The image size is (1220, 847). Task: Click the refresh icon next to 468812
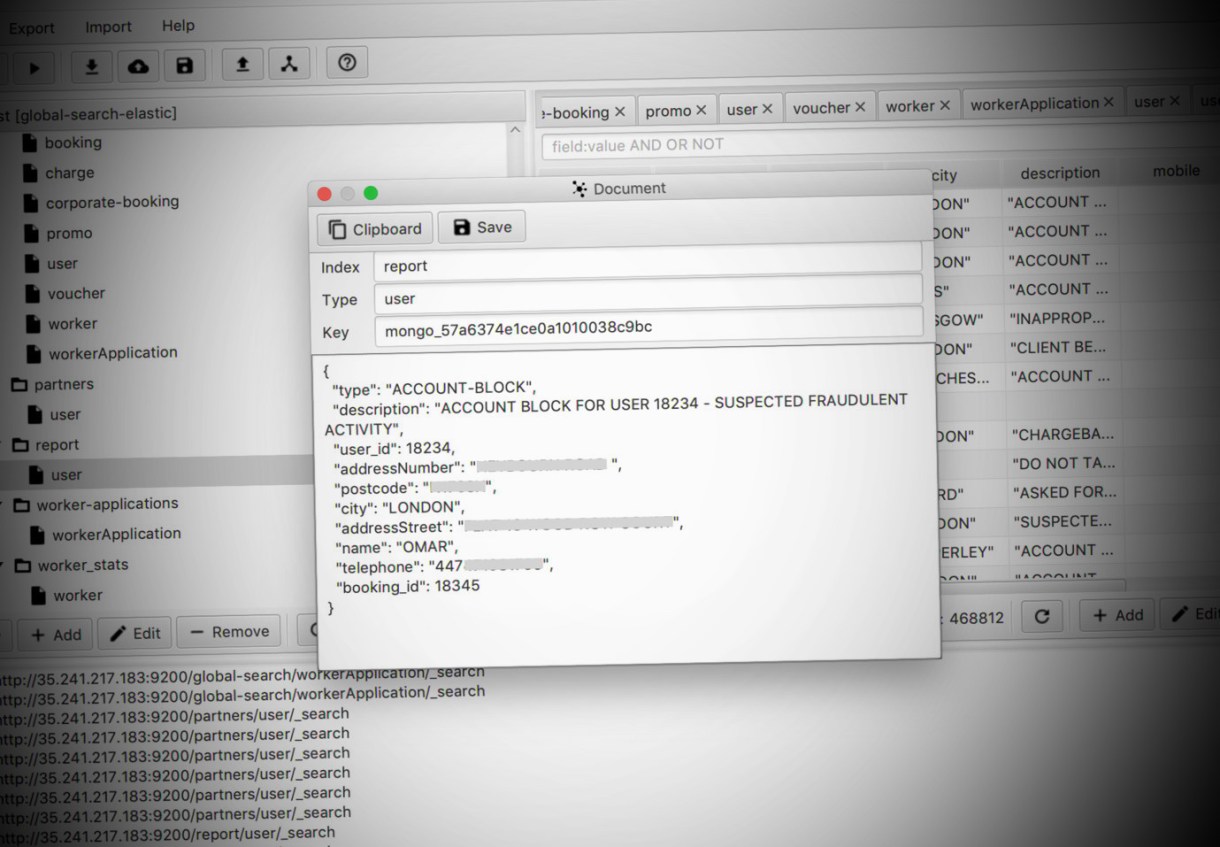point(1041,616)
